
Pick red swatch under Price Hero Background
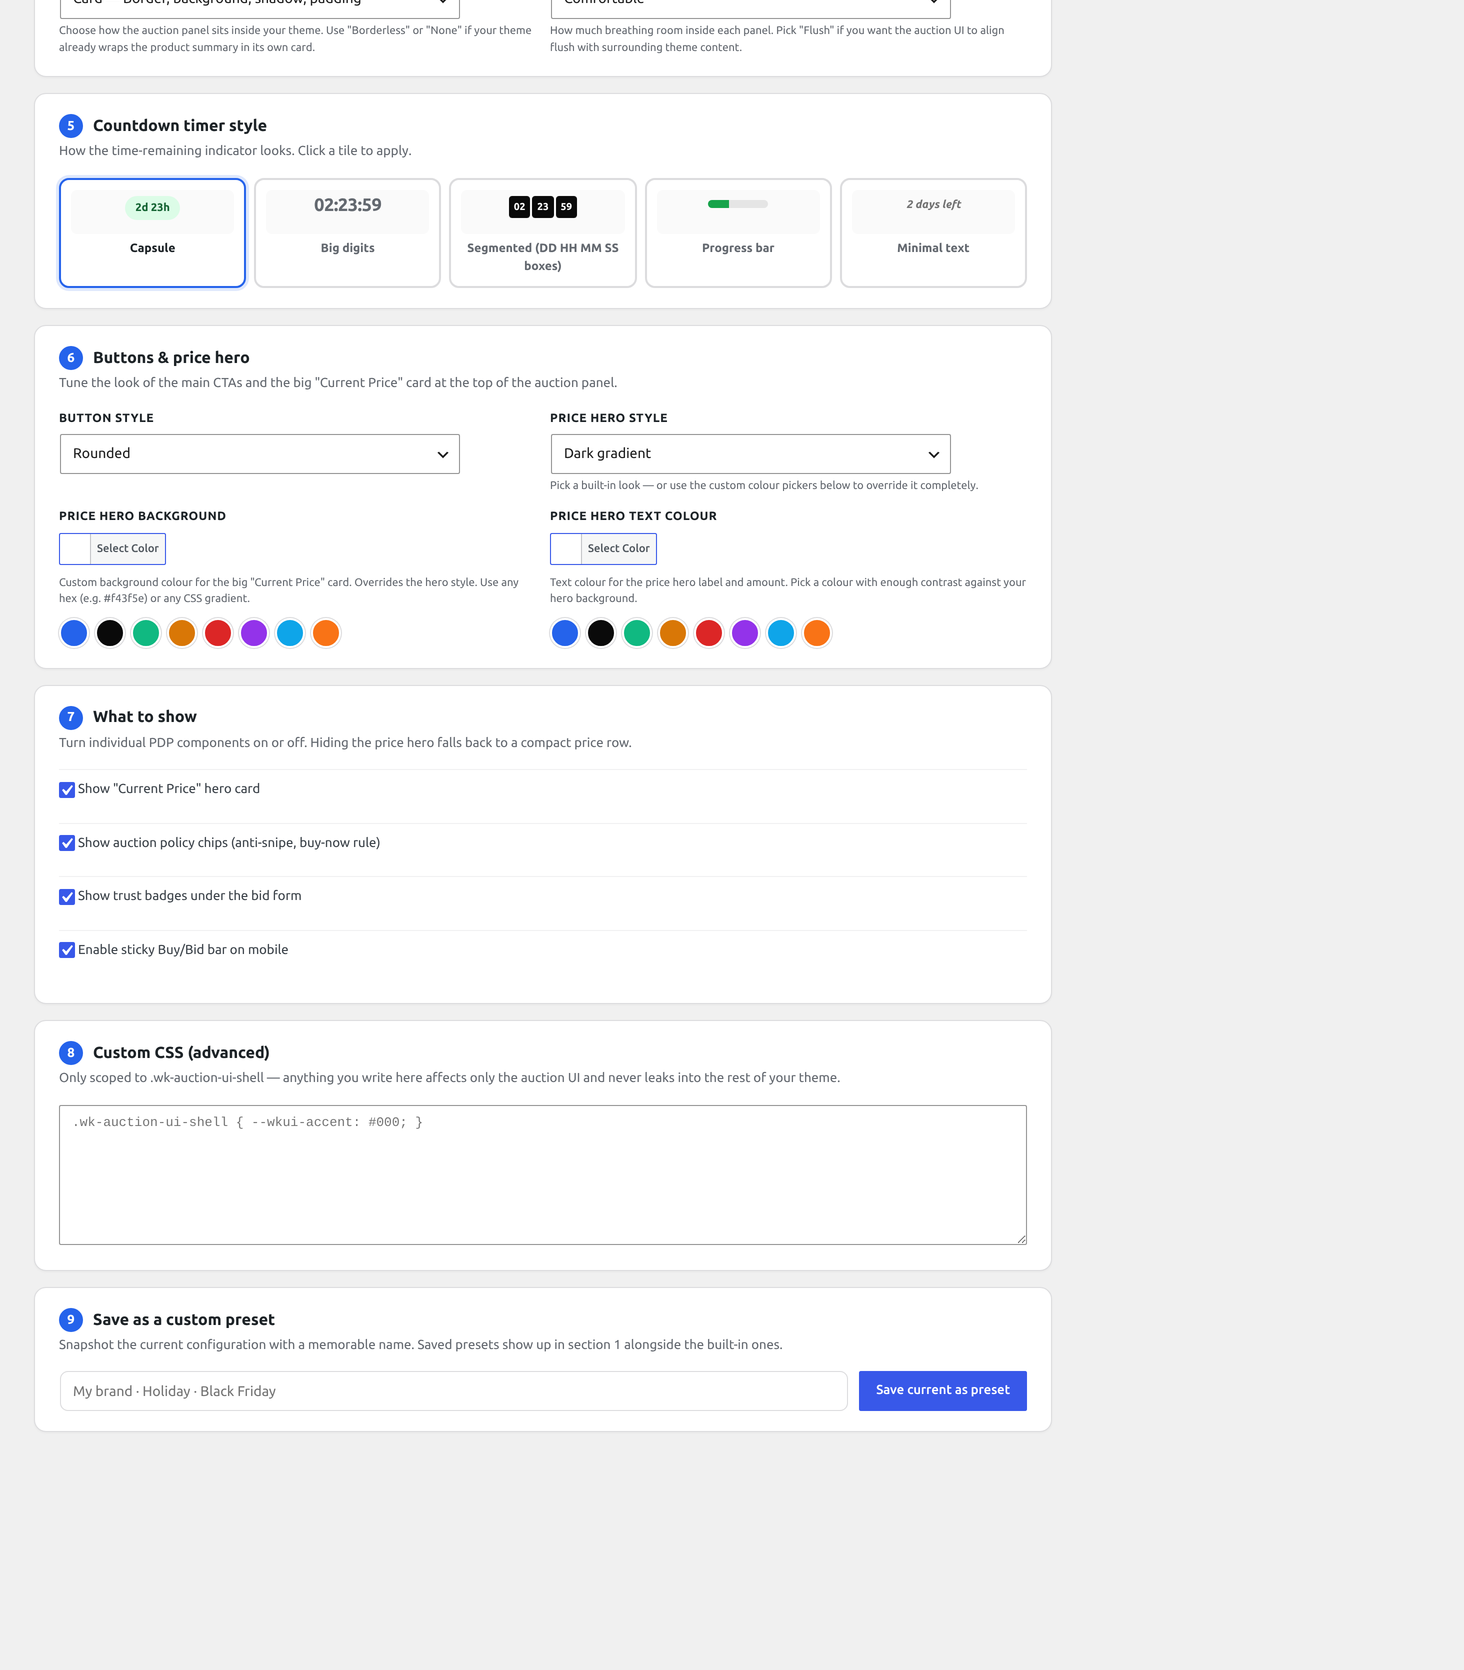coord(218,633)
